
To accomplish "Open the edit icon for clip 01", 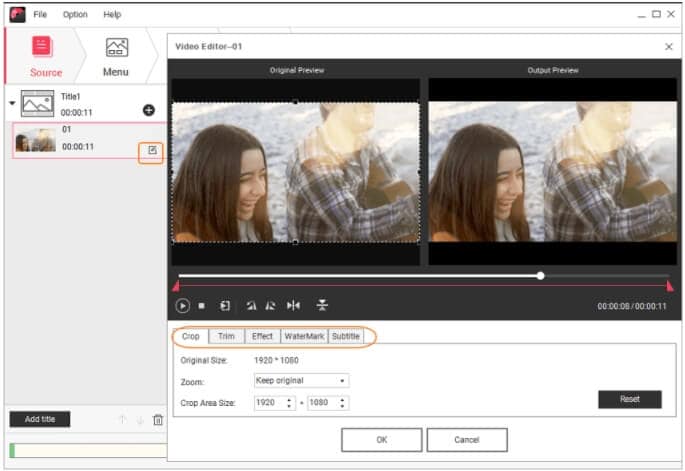I will 152,151.
